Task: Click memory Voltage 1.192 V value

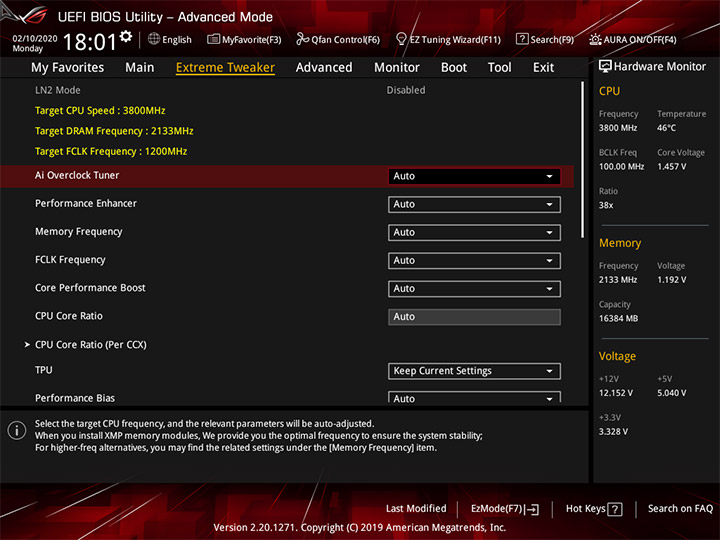Action: click(672, 280)
